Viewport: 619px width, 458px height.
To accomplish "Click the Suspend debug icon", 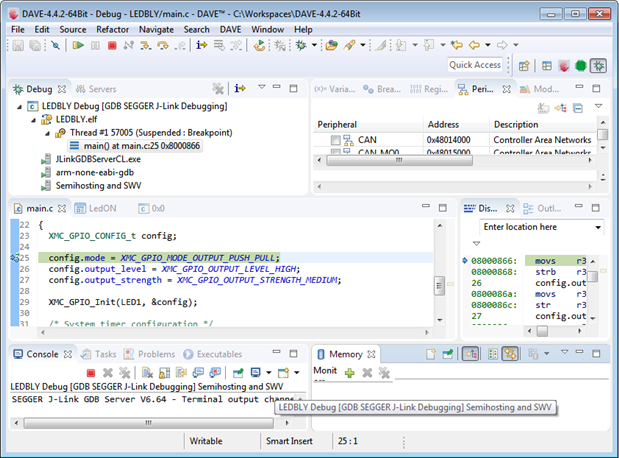I will click(x=95, y=46).
